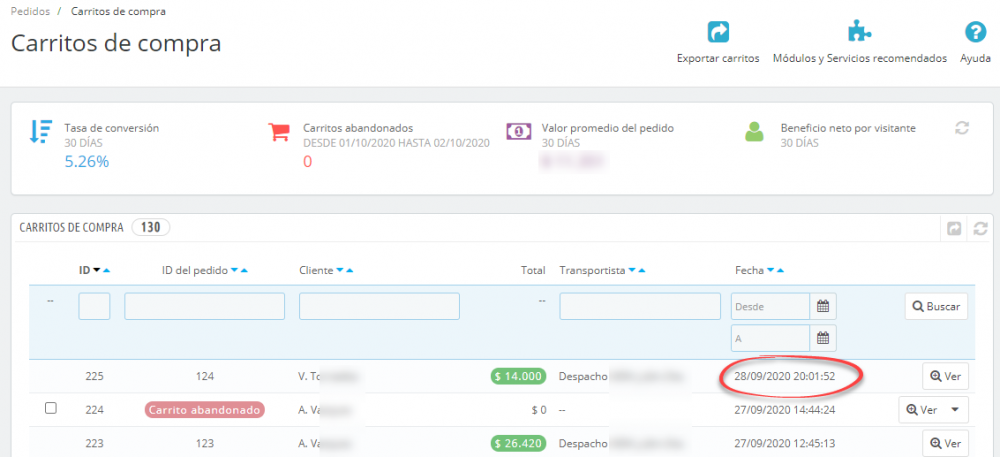
Task: Click the 5.26% conversion rate value
Action: [x=87, y=162]
